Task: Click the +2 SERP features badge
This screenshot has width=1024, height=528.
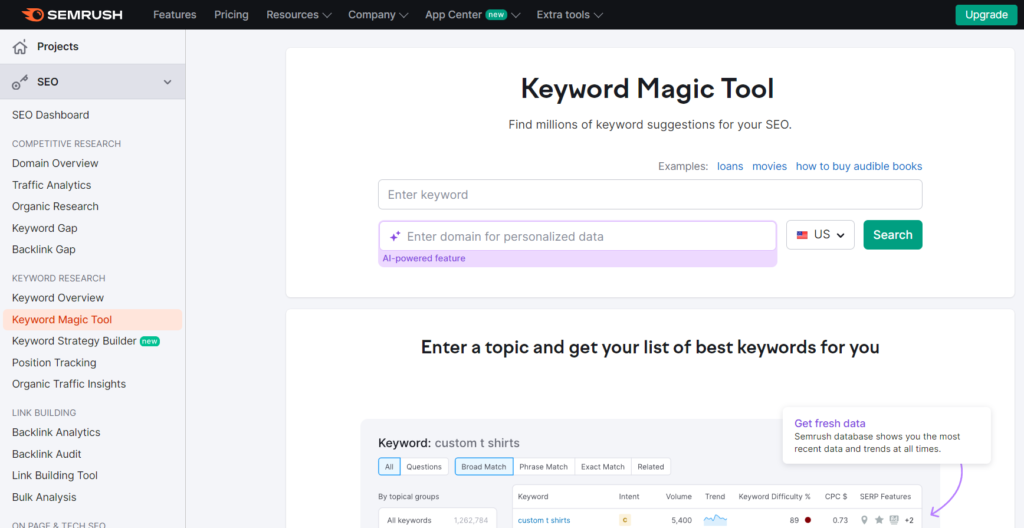Action: (909, 520)
